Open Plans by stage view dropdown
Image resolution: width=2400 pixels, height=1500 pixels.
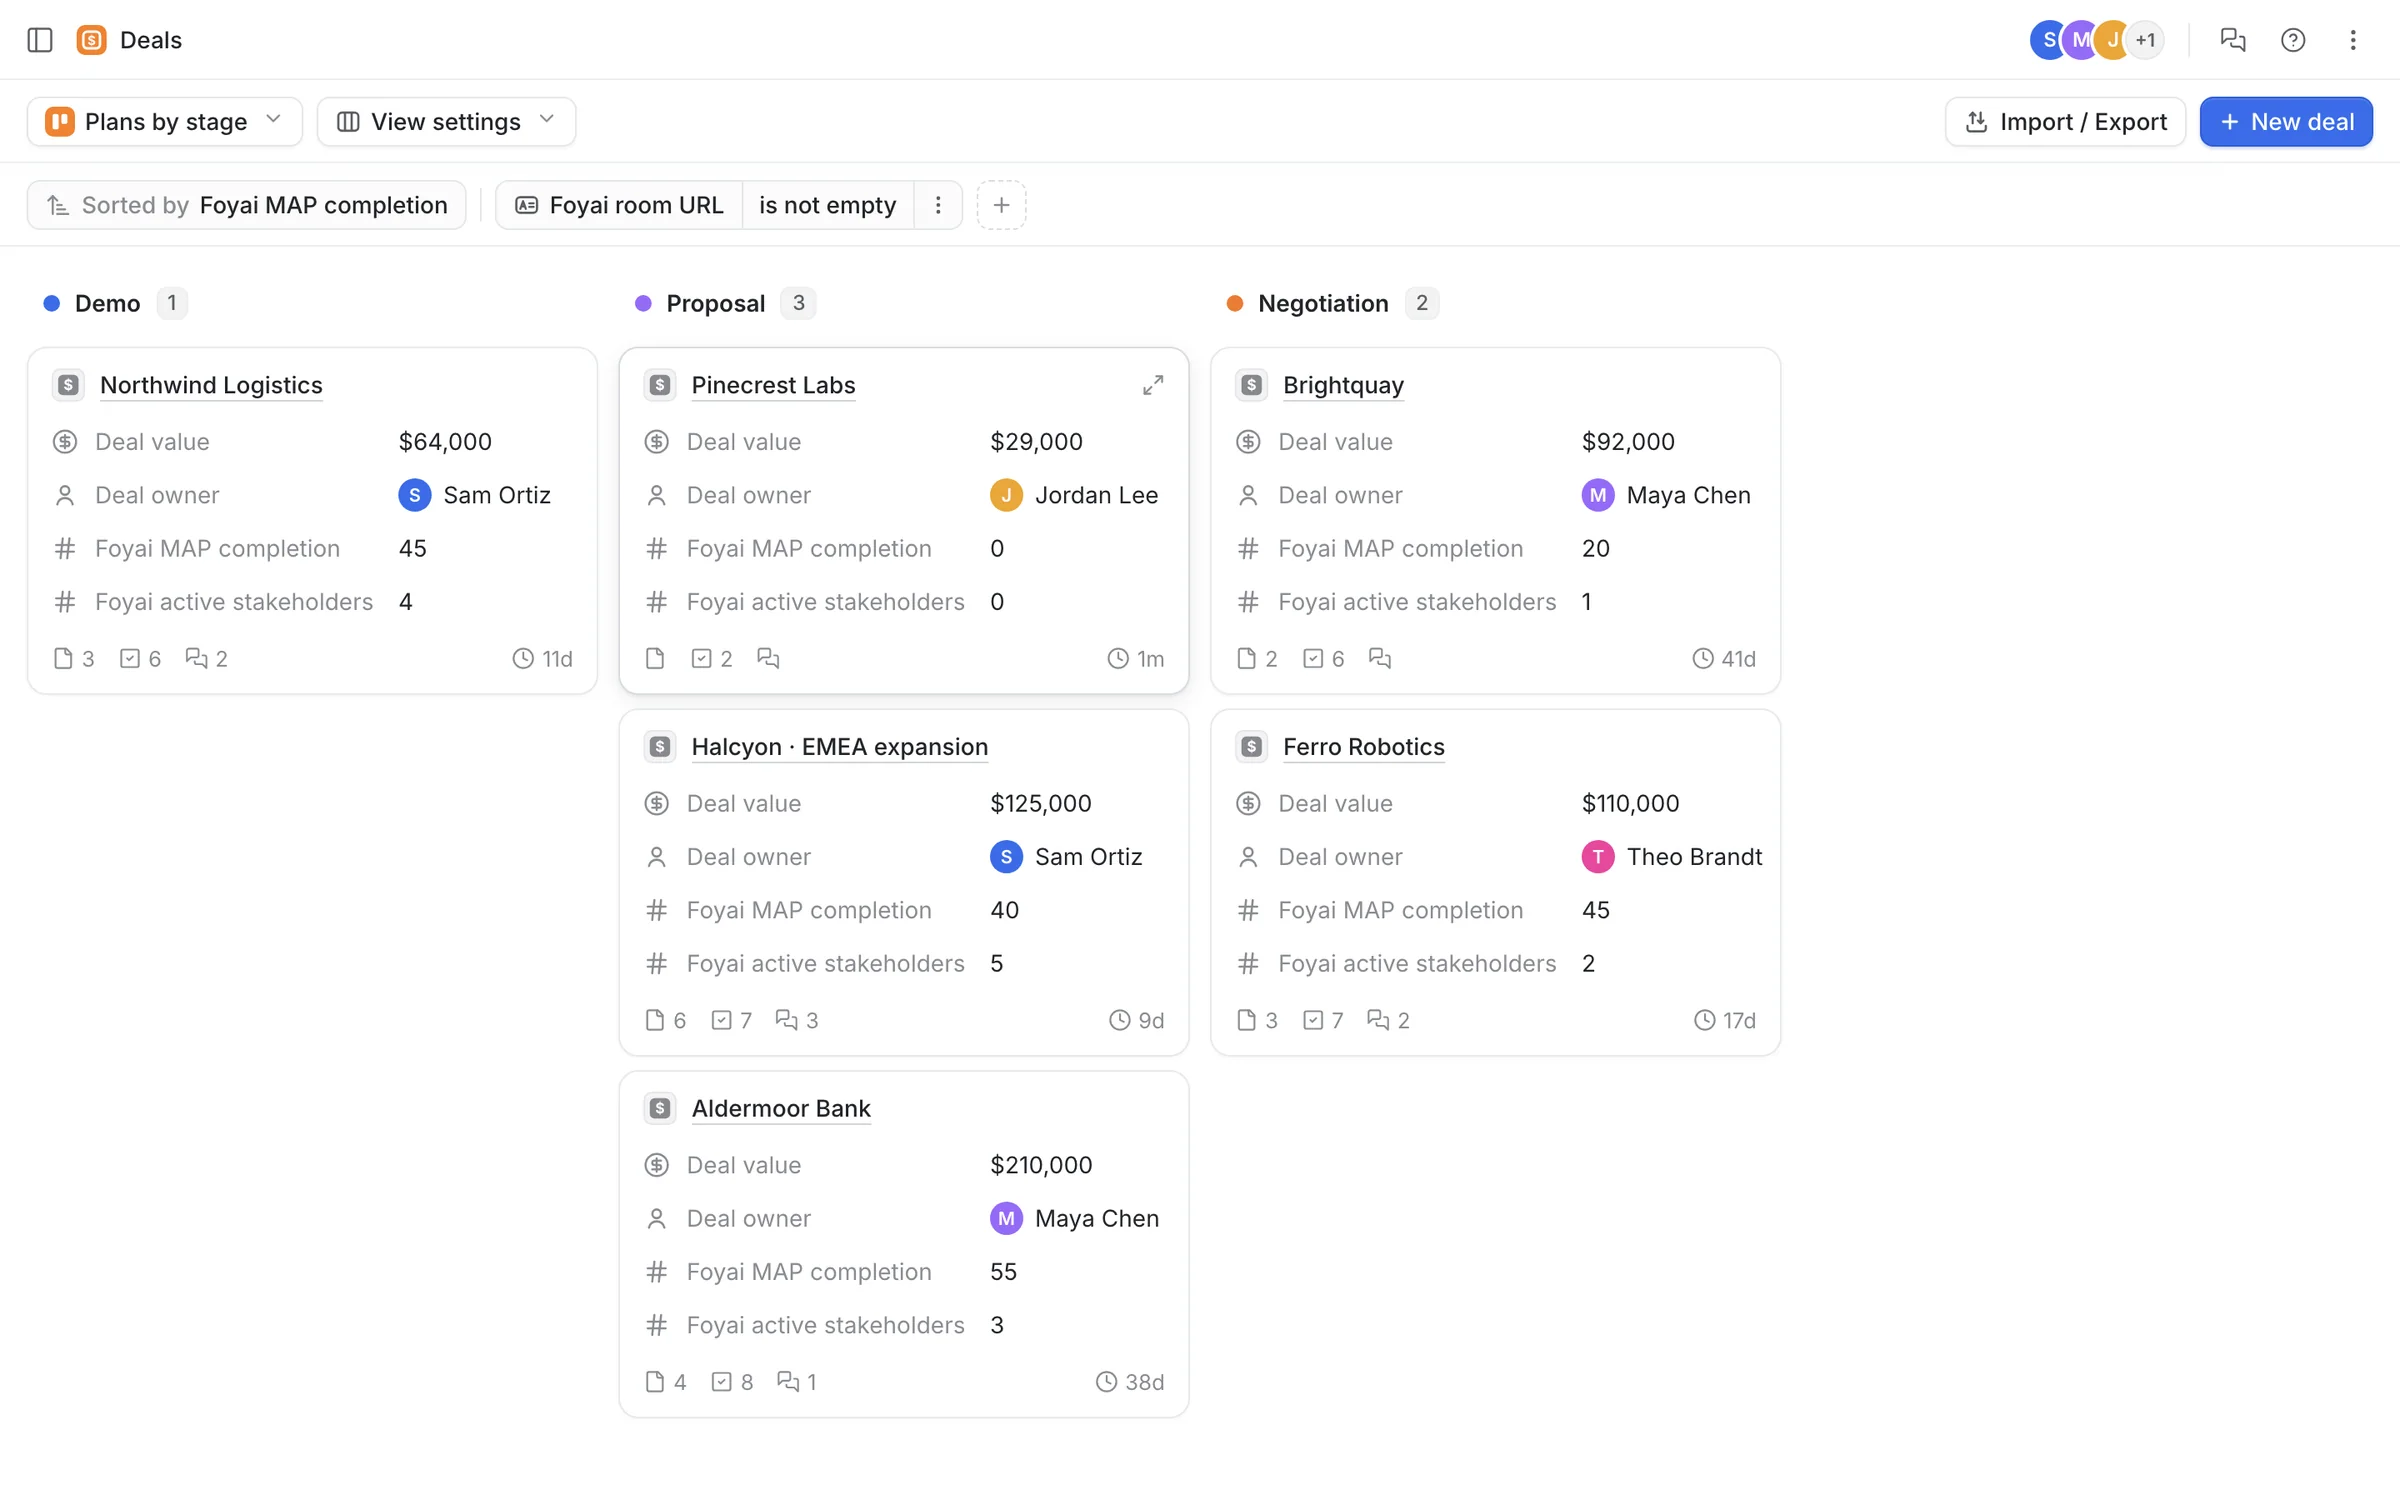(x=165, y=122)
